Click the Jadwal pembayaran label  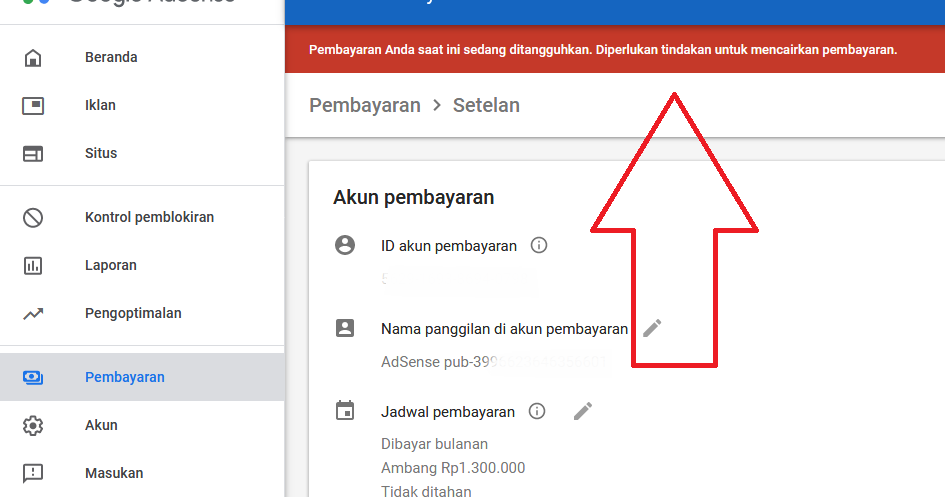(448, 412)
